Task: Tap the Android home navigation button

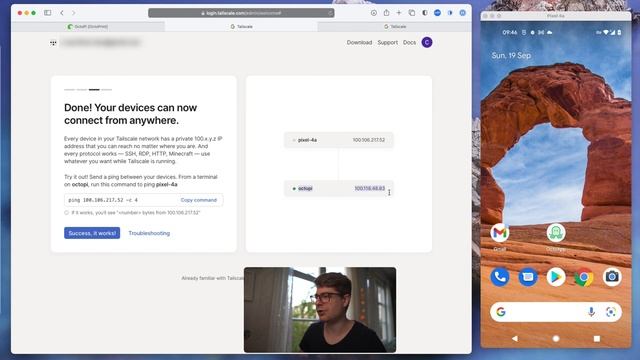Action: pos(556,338)
